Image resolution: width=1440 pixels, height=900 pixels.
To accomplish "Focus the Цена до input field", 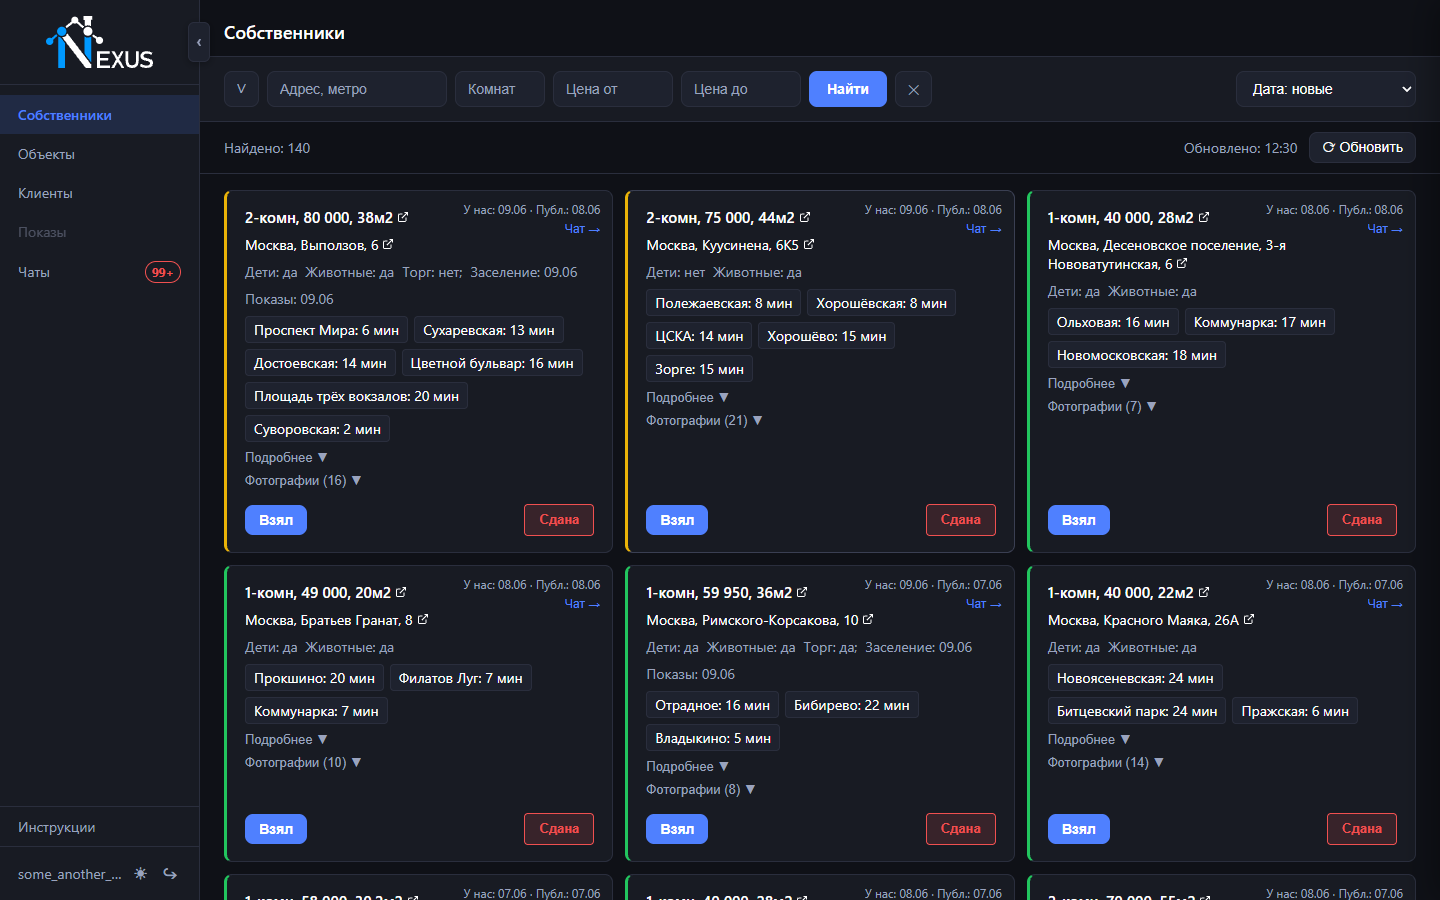I will [741, 89].
